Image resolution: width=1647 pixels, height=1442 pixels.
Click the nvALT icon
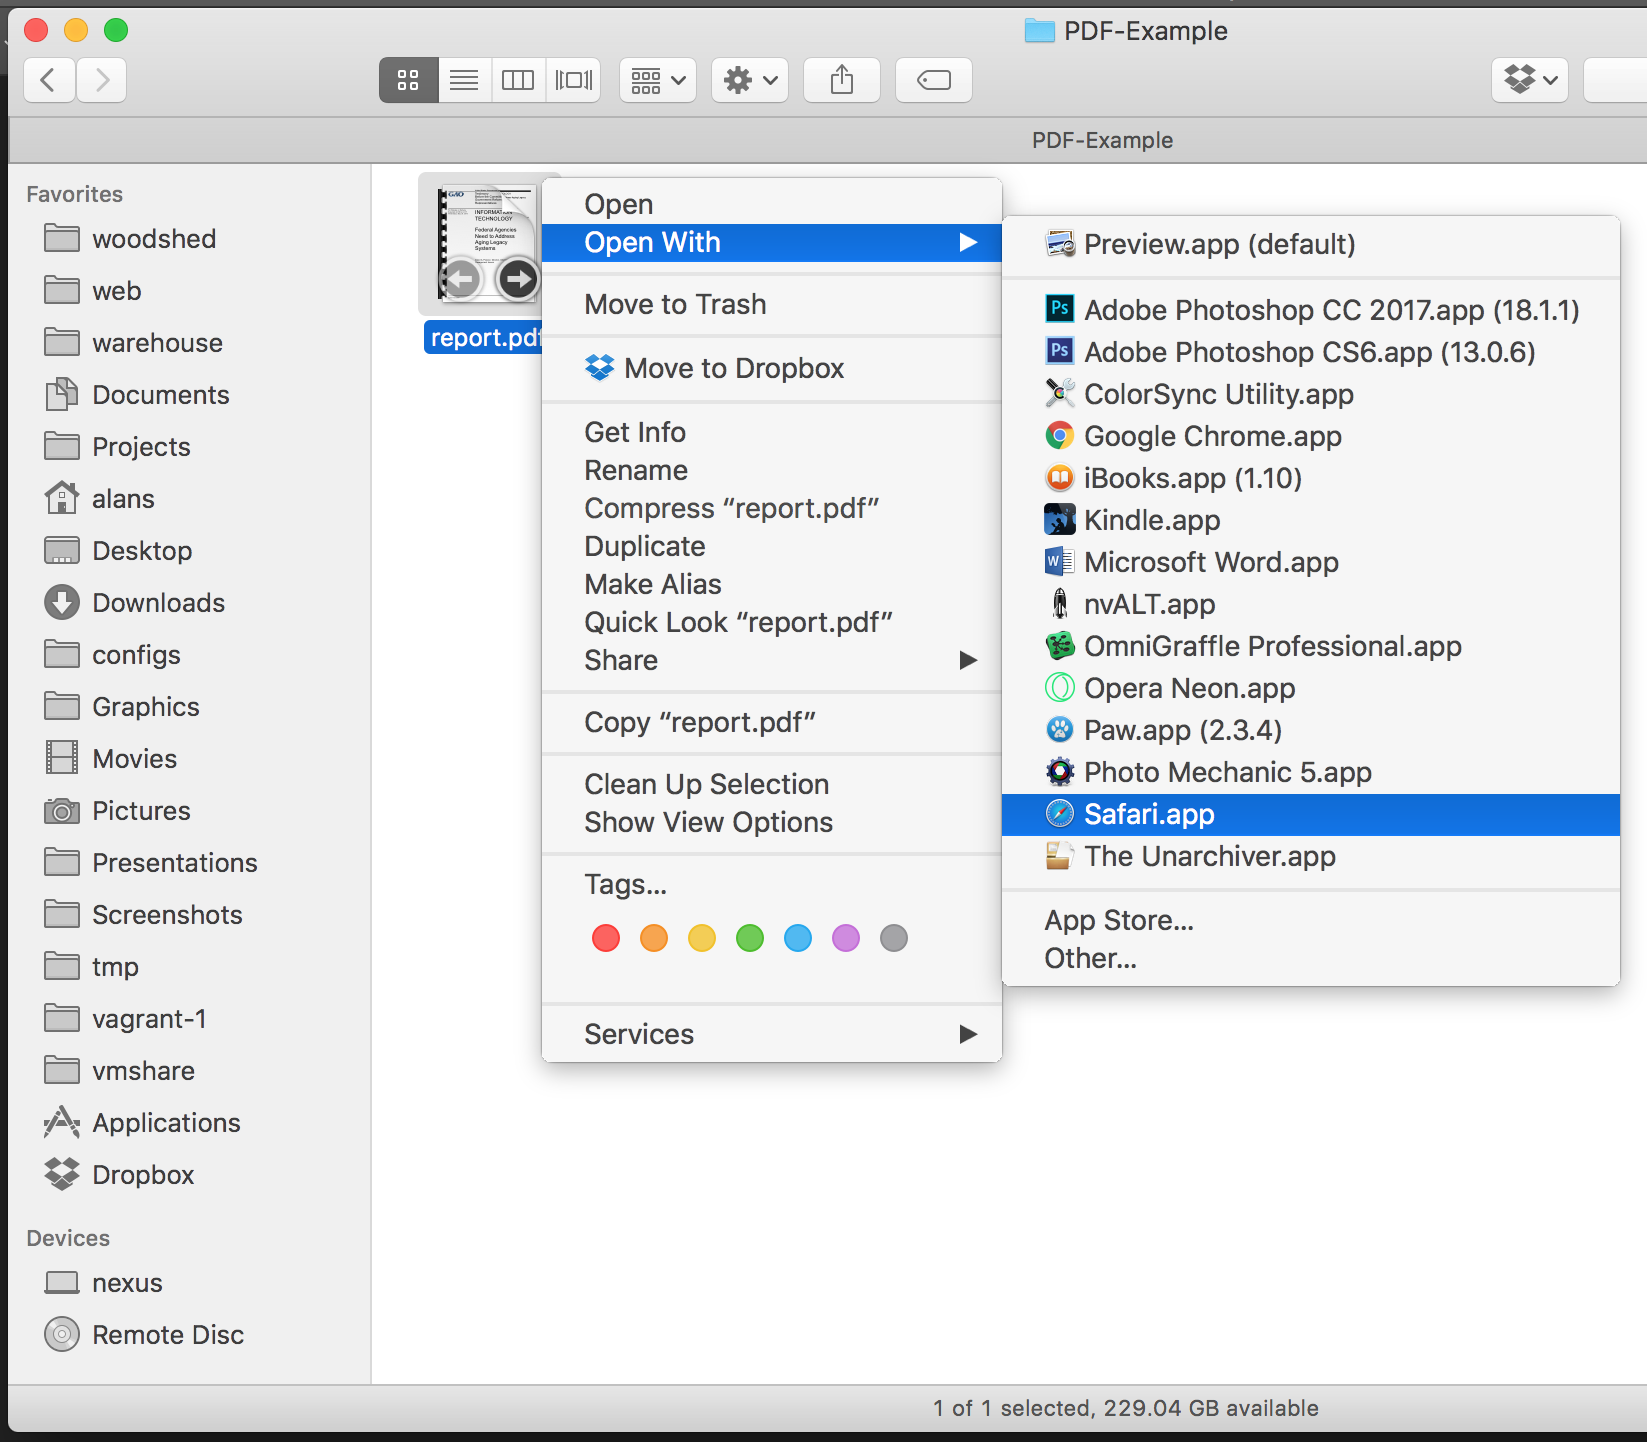point(1060,603)
